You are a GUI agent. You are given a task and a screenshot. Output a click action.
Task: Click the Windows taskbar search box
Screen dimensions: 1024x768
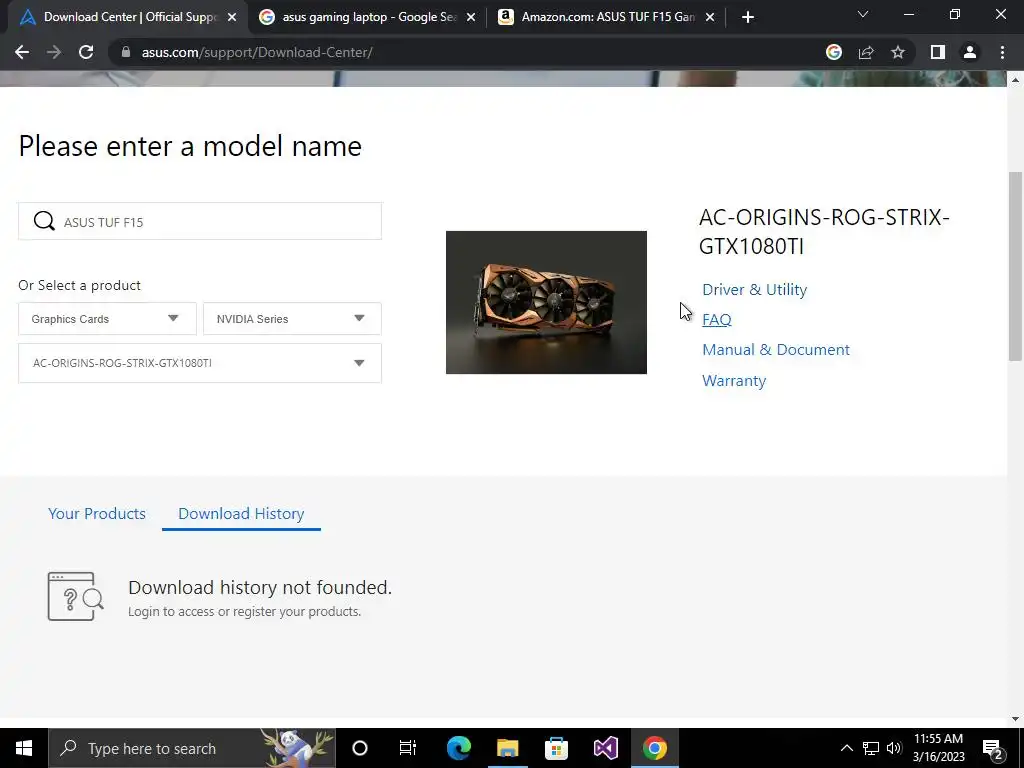tap(192, 748)
